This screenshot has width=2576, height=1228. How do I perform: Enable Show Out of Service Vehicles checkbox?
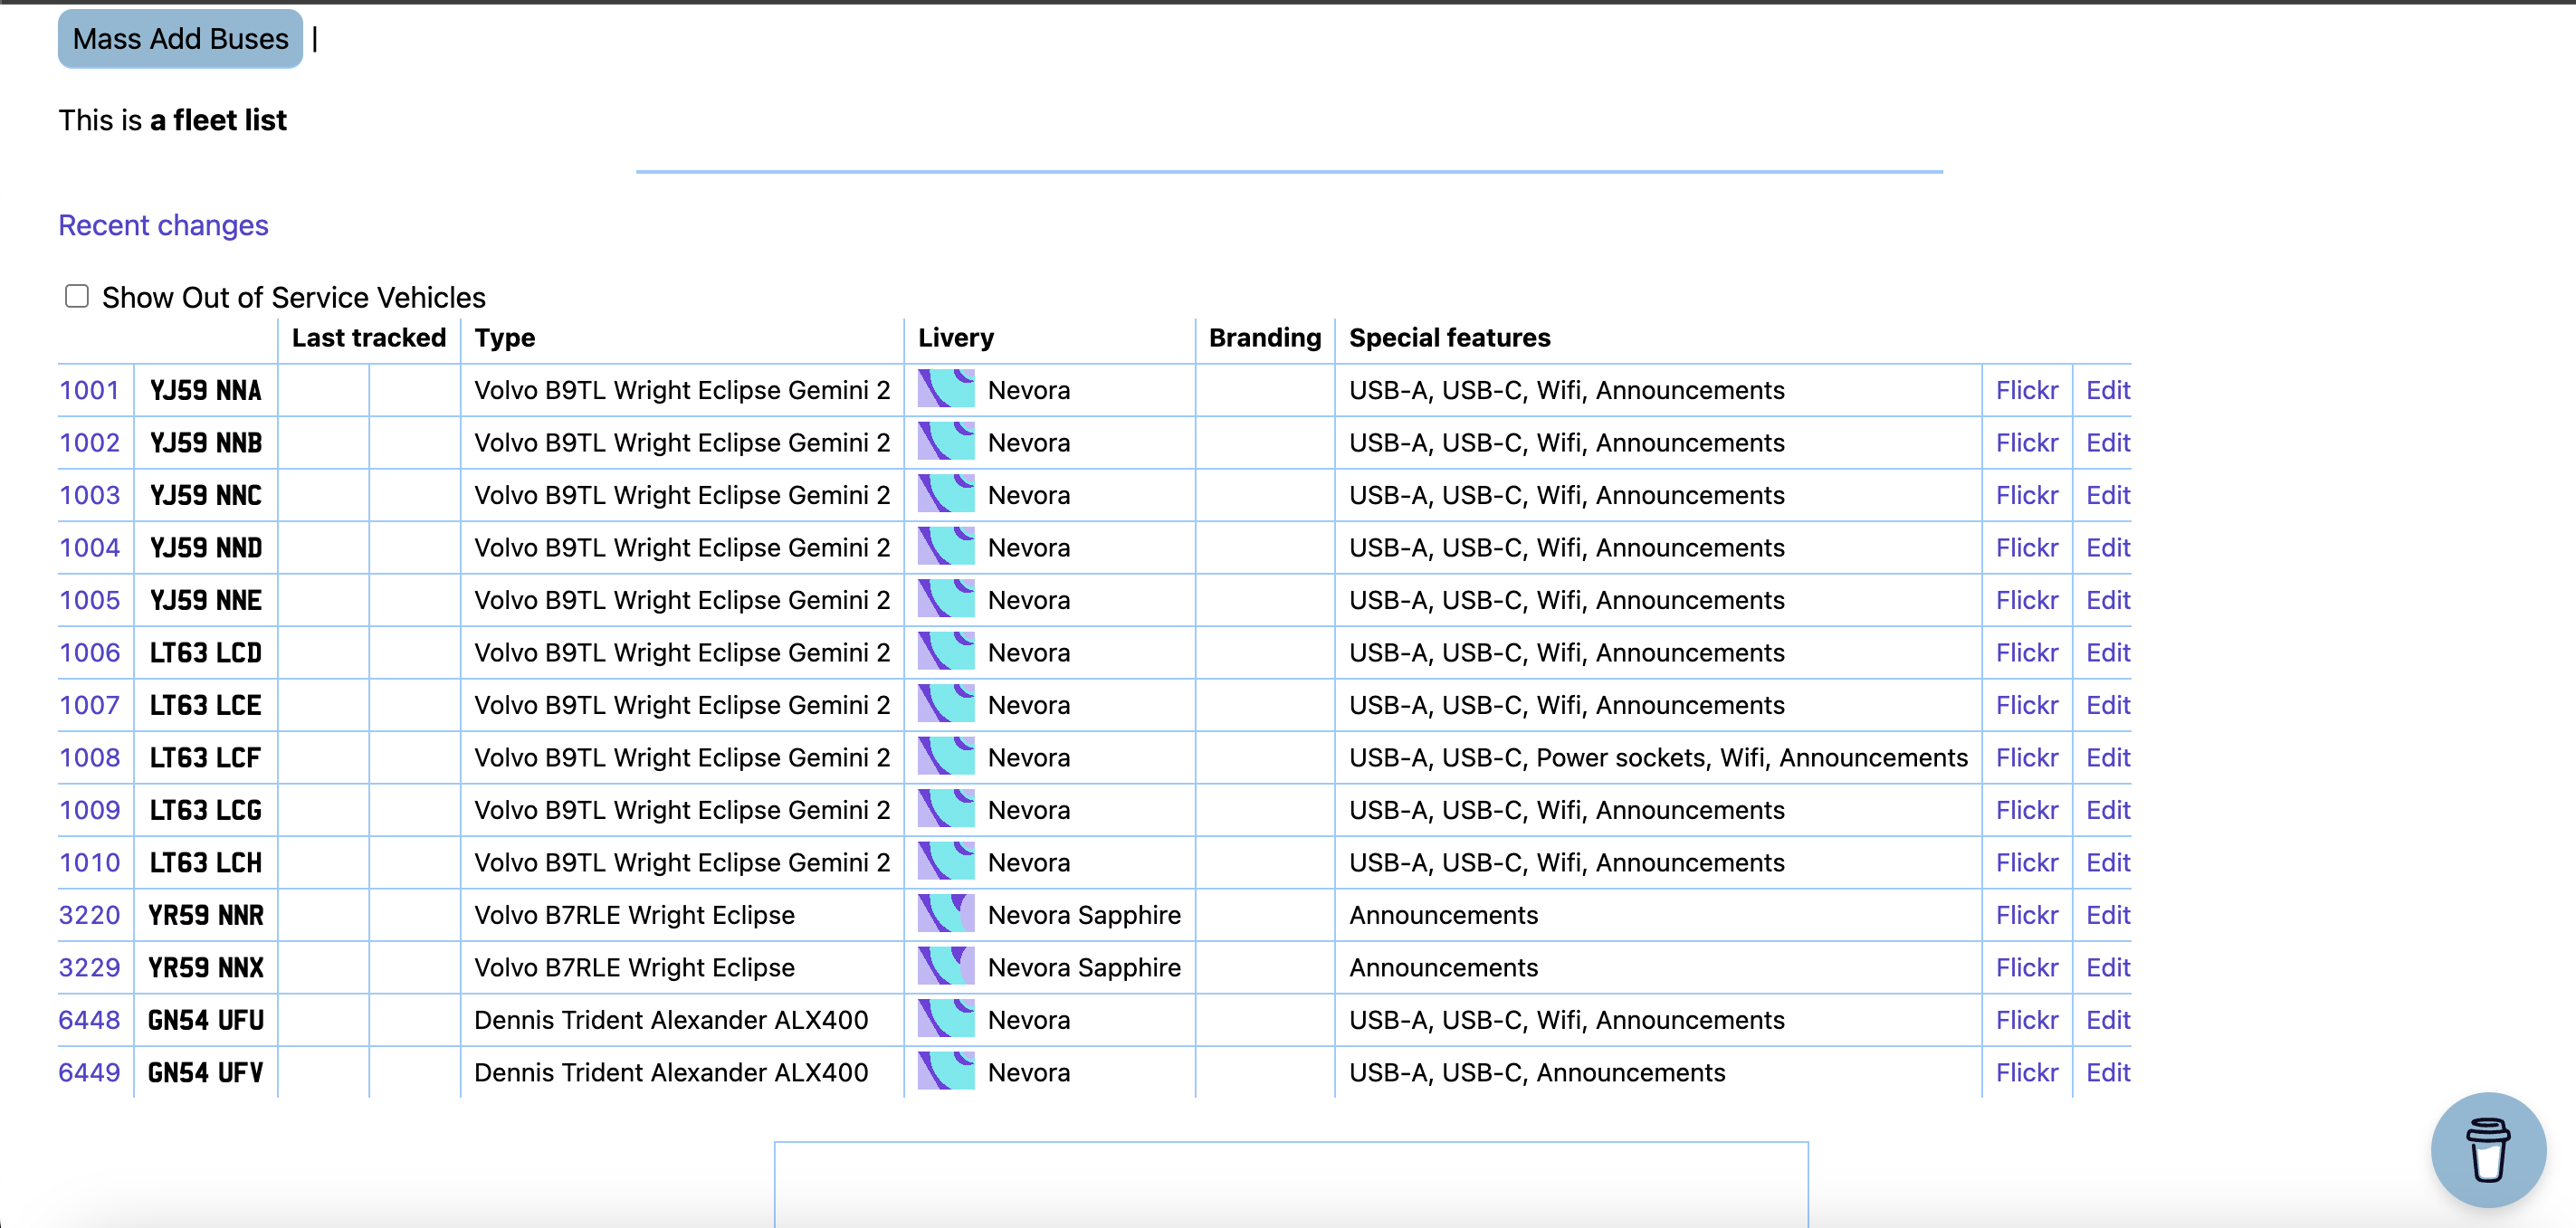pyautogui.click(x=77, y=296)
